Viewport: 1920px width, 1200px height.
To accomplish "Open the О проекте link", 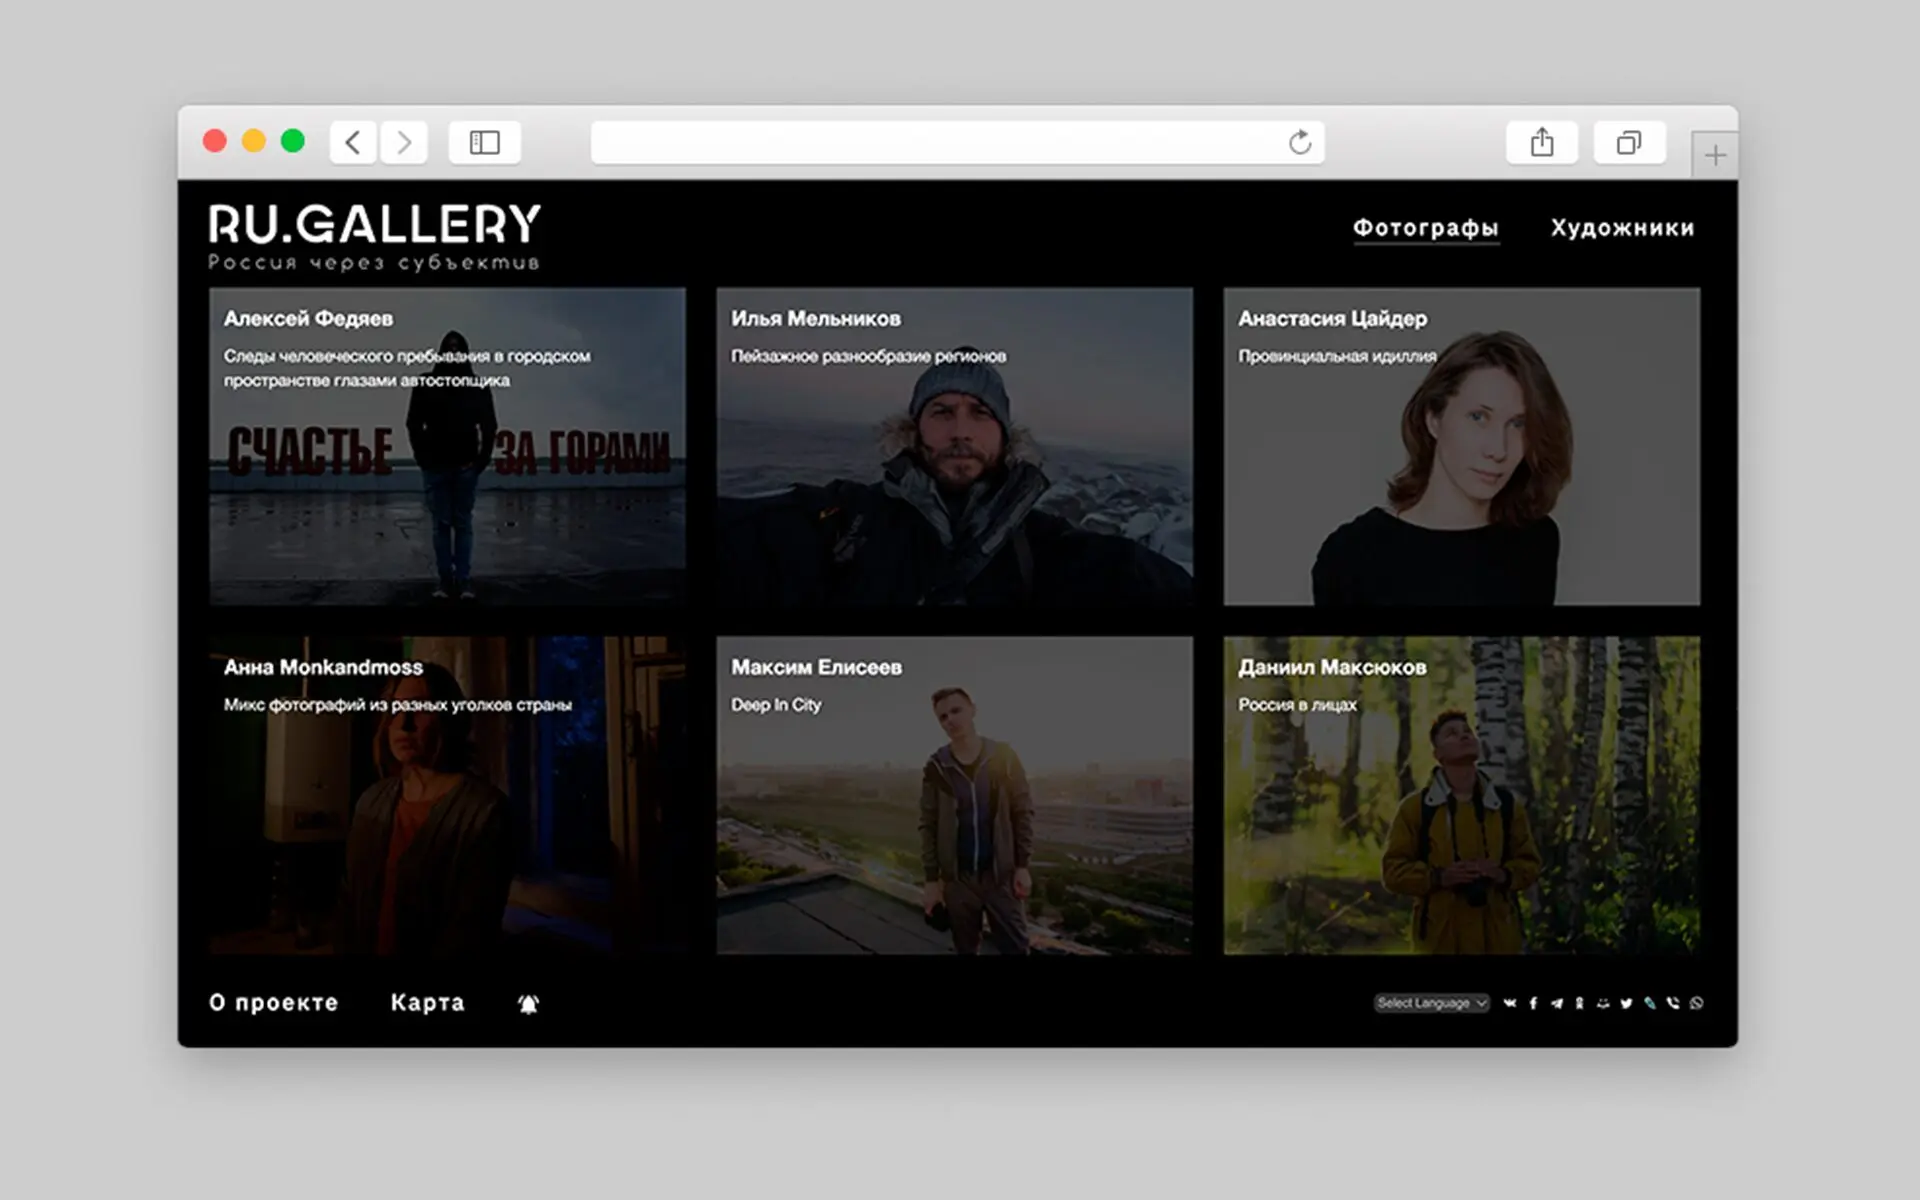I will coord(273,1003).
